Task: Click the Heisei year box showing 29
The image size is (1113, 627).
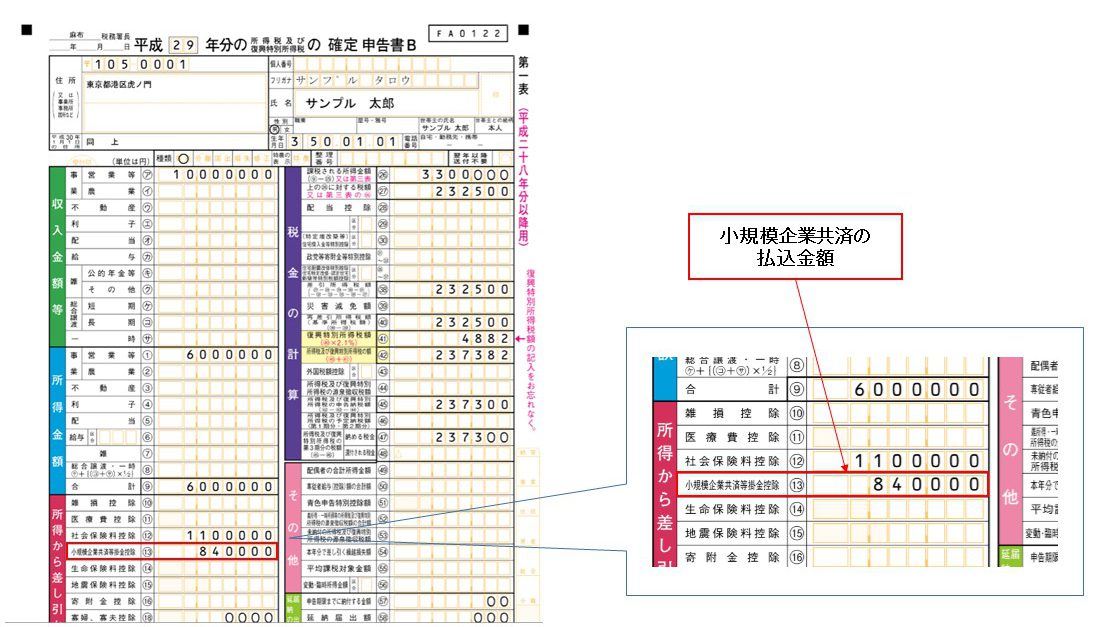Action: click(183, 45)
